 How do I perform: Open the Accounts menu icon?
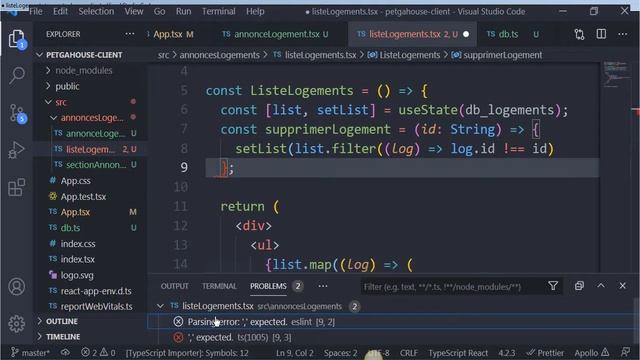[17, 287]
